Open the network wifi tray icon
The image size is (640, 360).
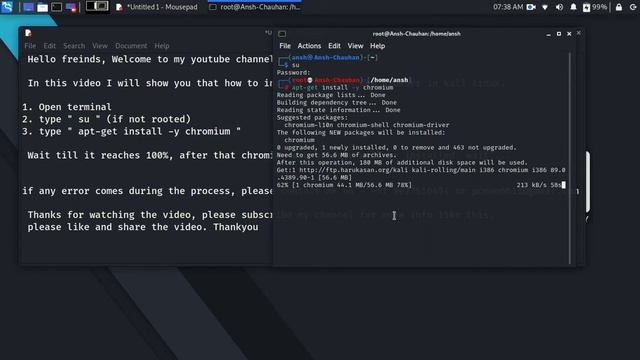[545, 7]
